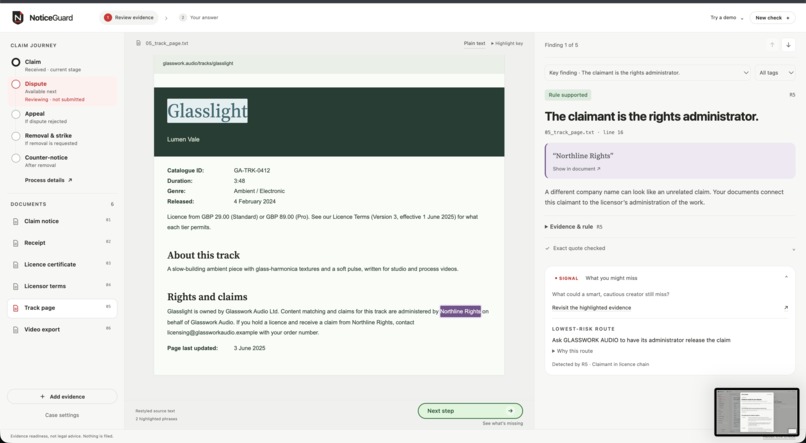Screen dimensions: 806x443
Task: Click the highlighted Glasslight title
Action: (x=207, y=111)
